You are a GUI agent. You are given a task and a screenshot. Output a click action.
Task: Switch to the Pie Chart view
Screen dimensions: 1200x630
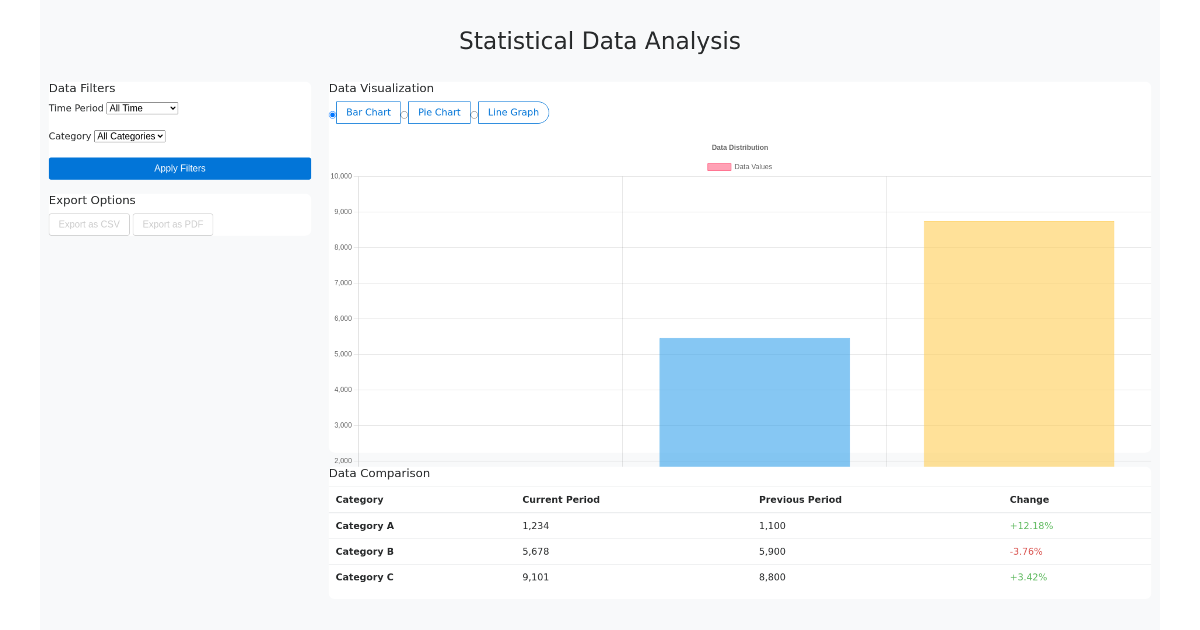(439, 112)
